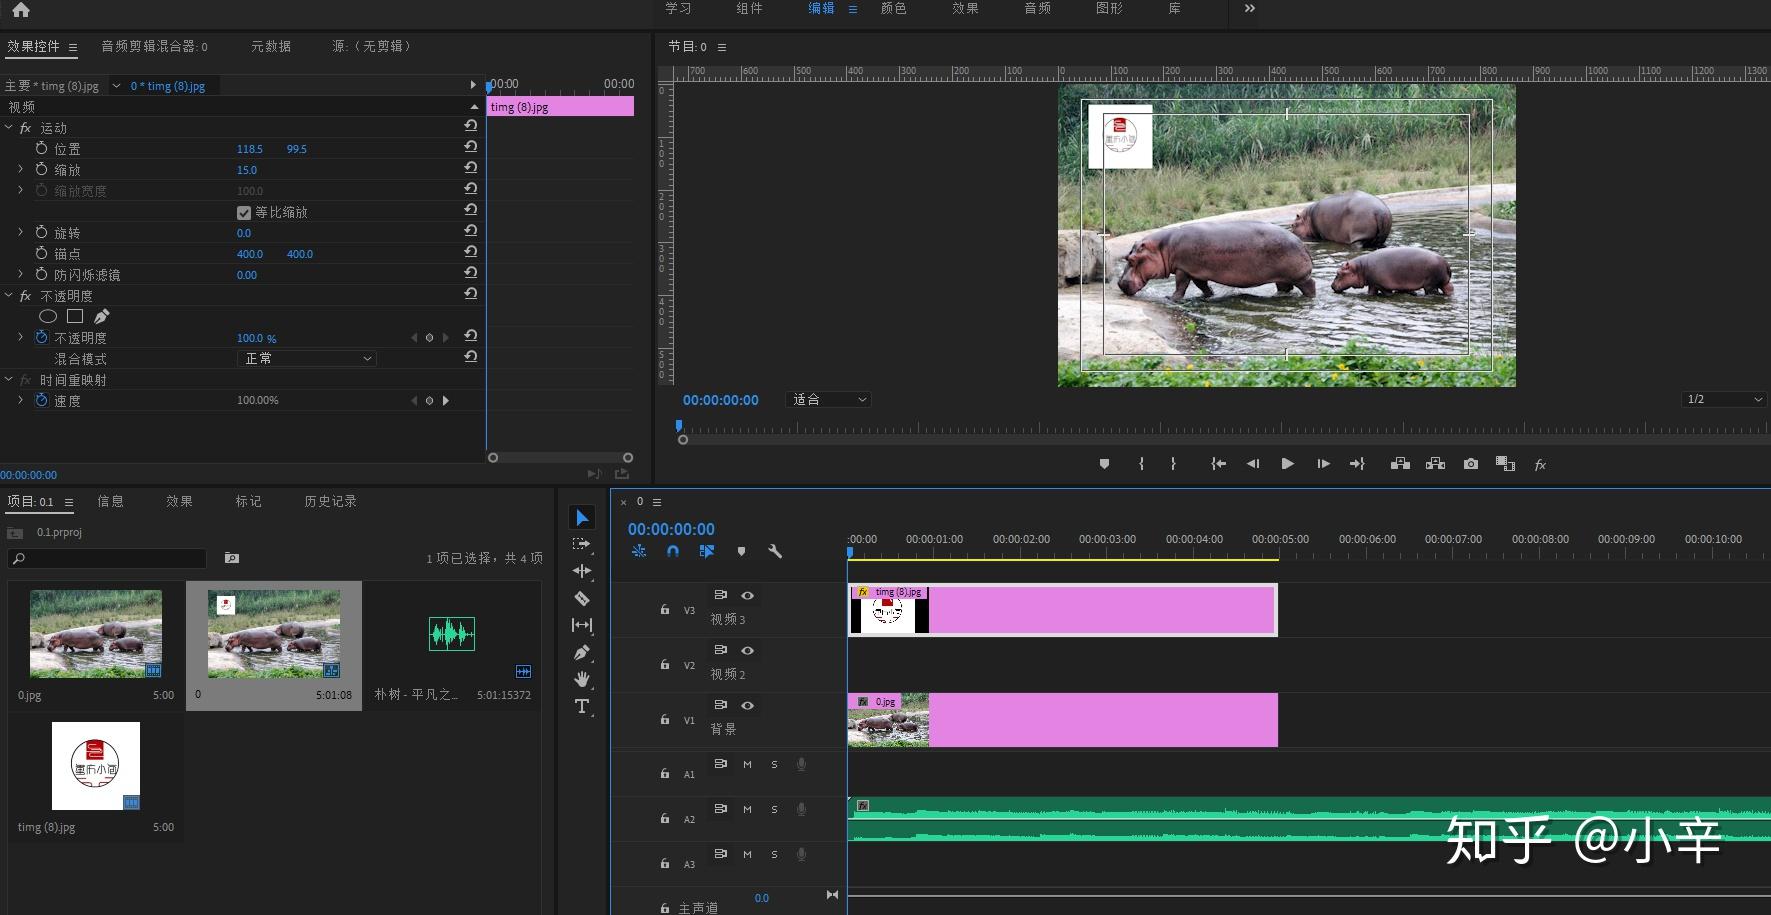Click the Extract button in Program monitor
The width and height of the screenshot is (1771, 915).
tap(1435, 464)
